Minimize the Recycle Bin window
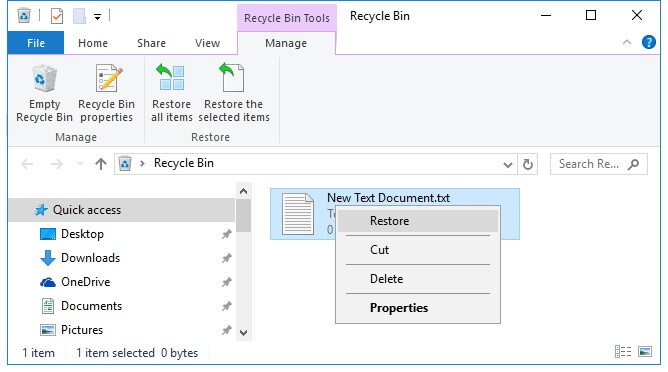 tap(546, 16)
